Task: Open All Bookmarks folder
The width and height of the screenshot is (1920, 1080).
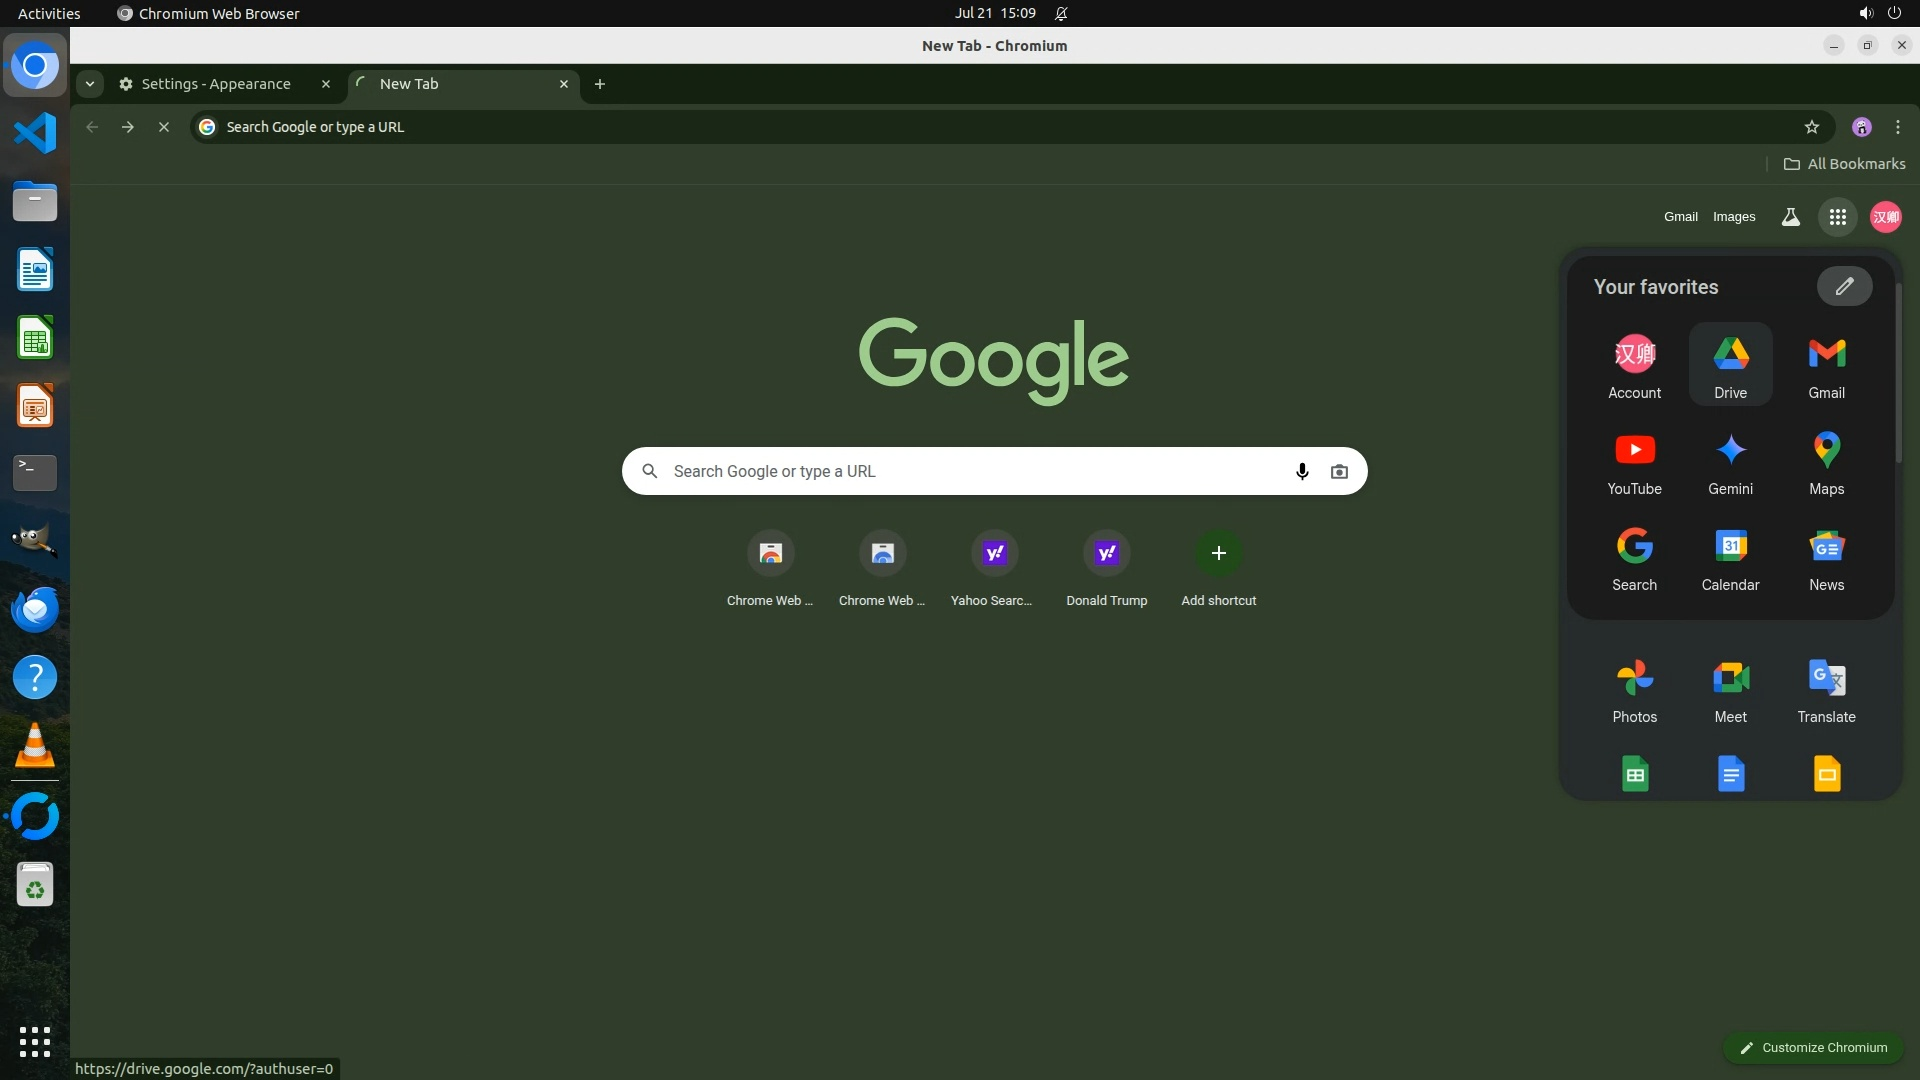Action: (x=1844, y=164)
